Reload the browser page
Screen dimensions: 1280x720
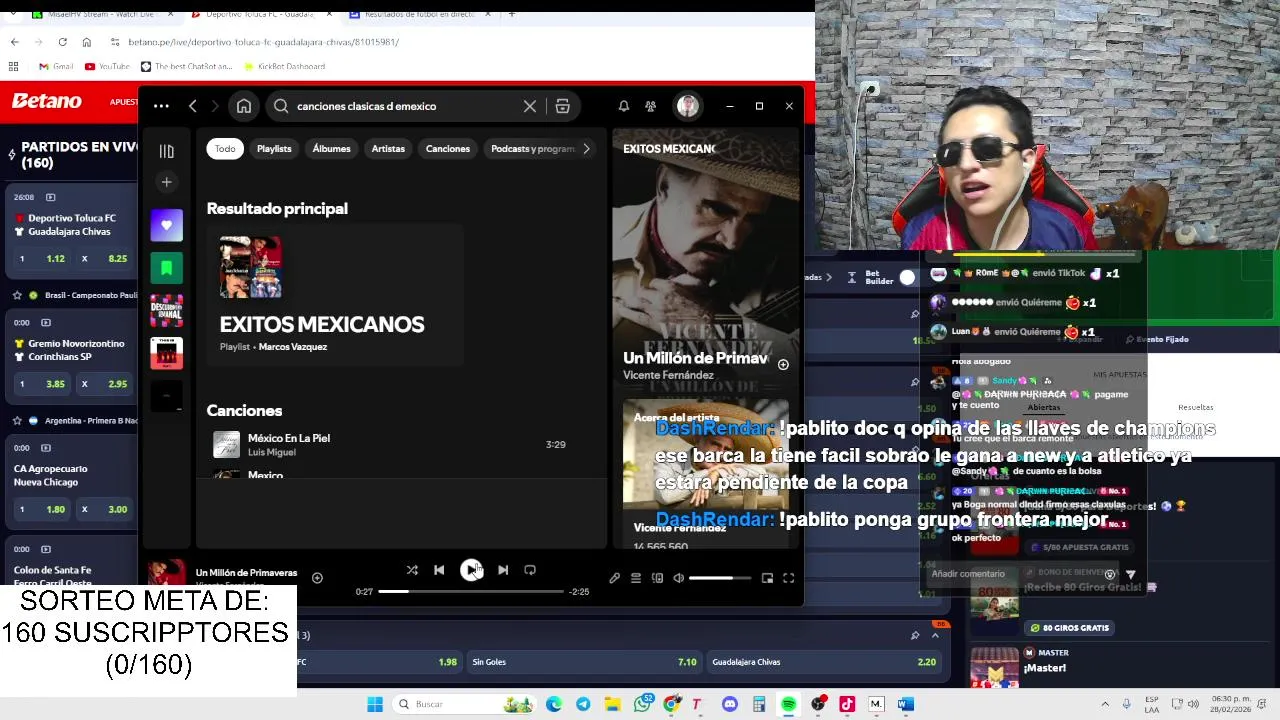click(62, 42)
